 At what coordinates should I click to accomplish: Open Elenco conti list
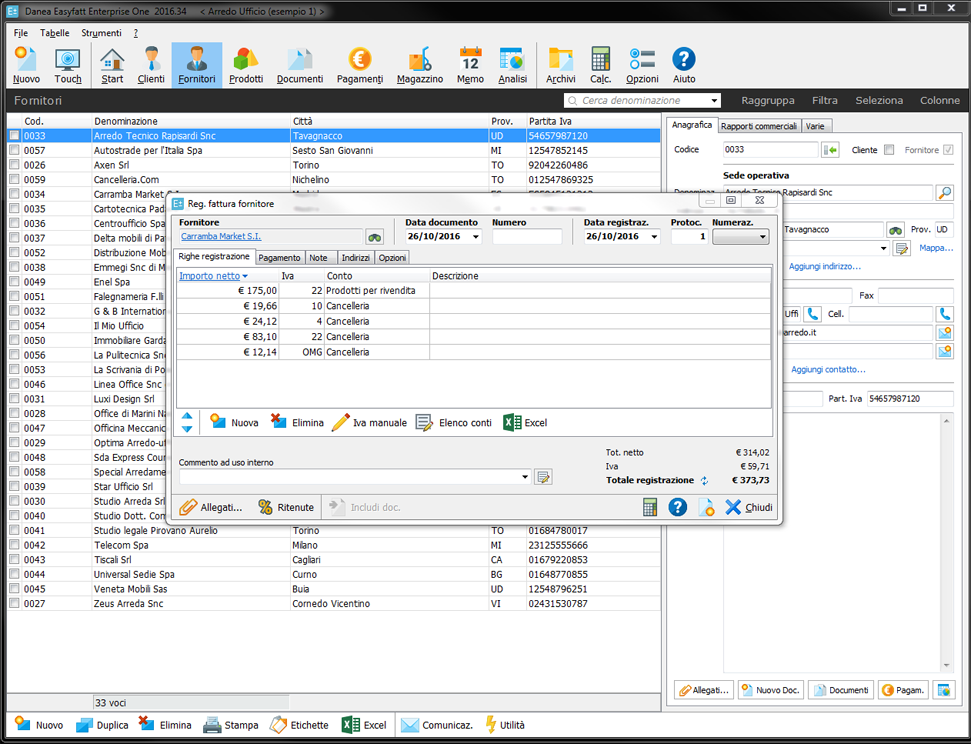coord(454,422)
